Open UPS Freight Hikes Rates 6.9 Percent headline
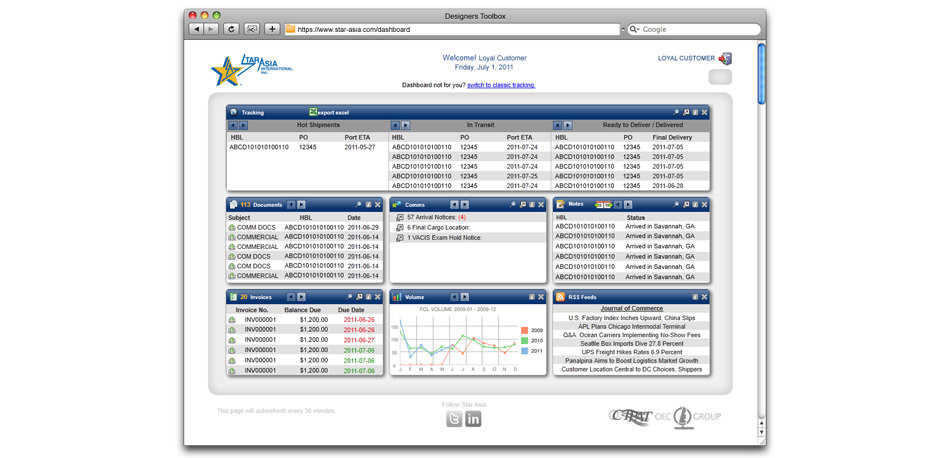950x458 pixels. pos(631,352)
